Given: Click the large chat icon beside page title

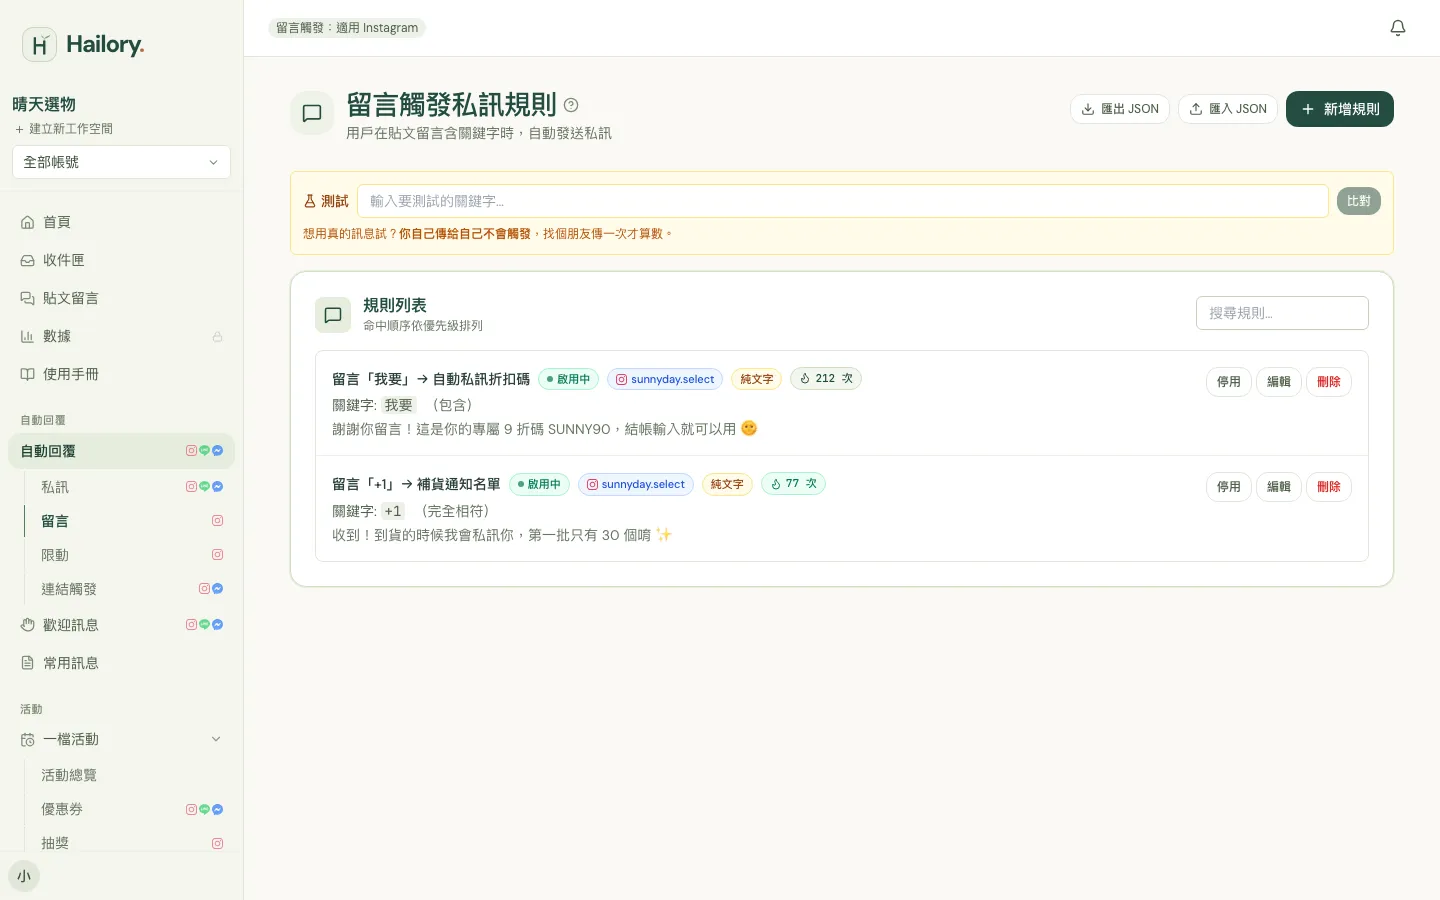Looking at the screenshot, I should tap(312, 113).
